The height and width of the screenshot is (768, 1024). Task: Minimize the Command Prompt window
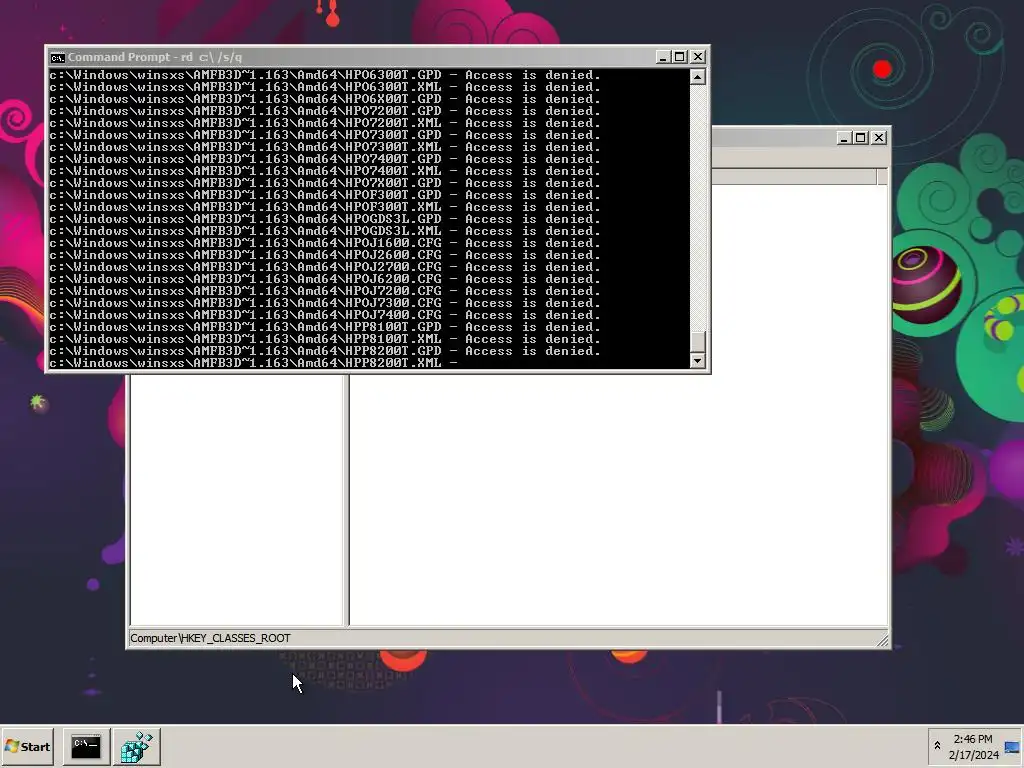662,57
